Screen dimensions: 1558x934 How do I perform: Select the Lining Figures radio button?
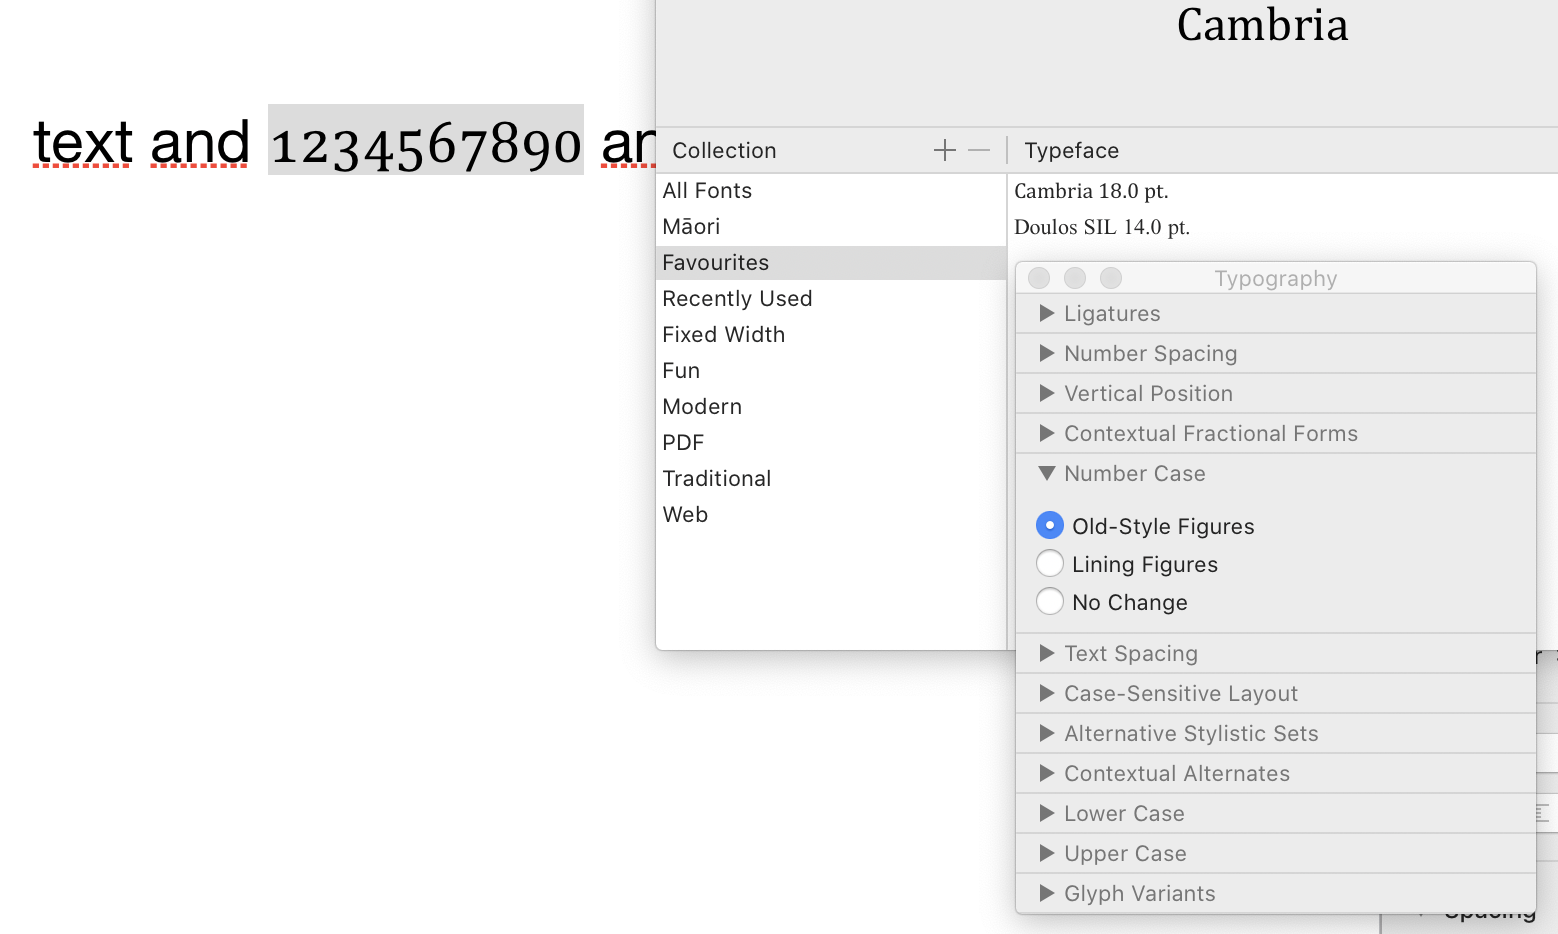point(1050,563)
